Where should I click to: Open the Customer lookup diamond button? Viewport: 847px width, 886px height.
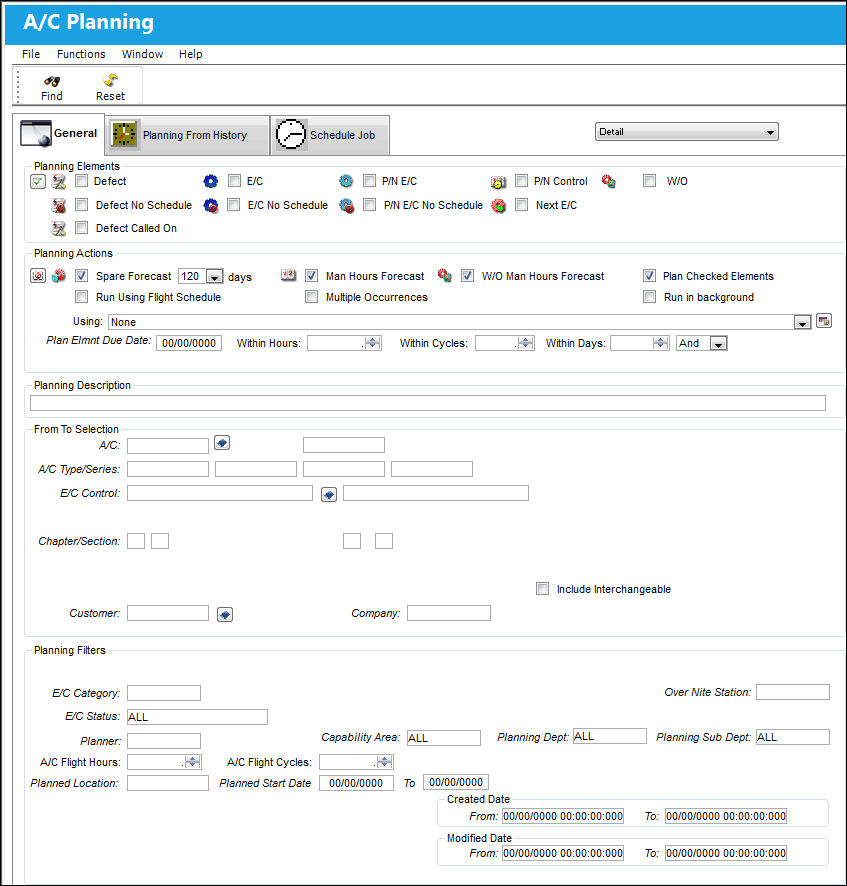pos(225,614)
